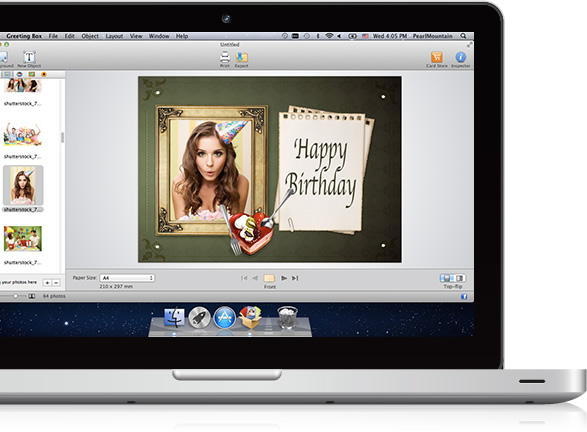Open the View menu

(136, 36)
